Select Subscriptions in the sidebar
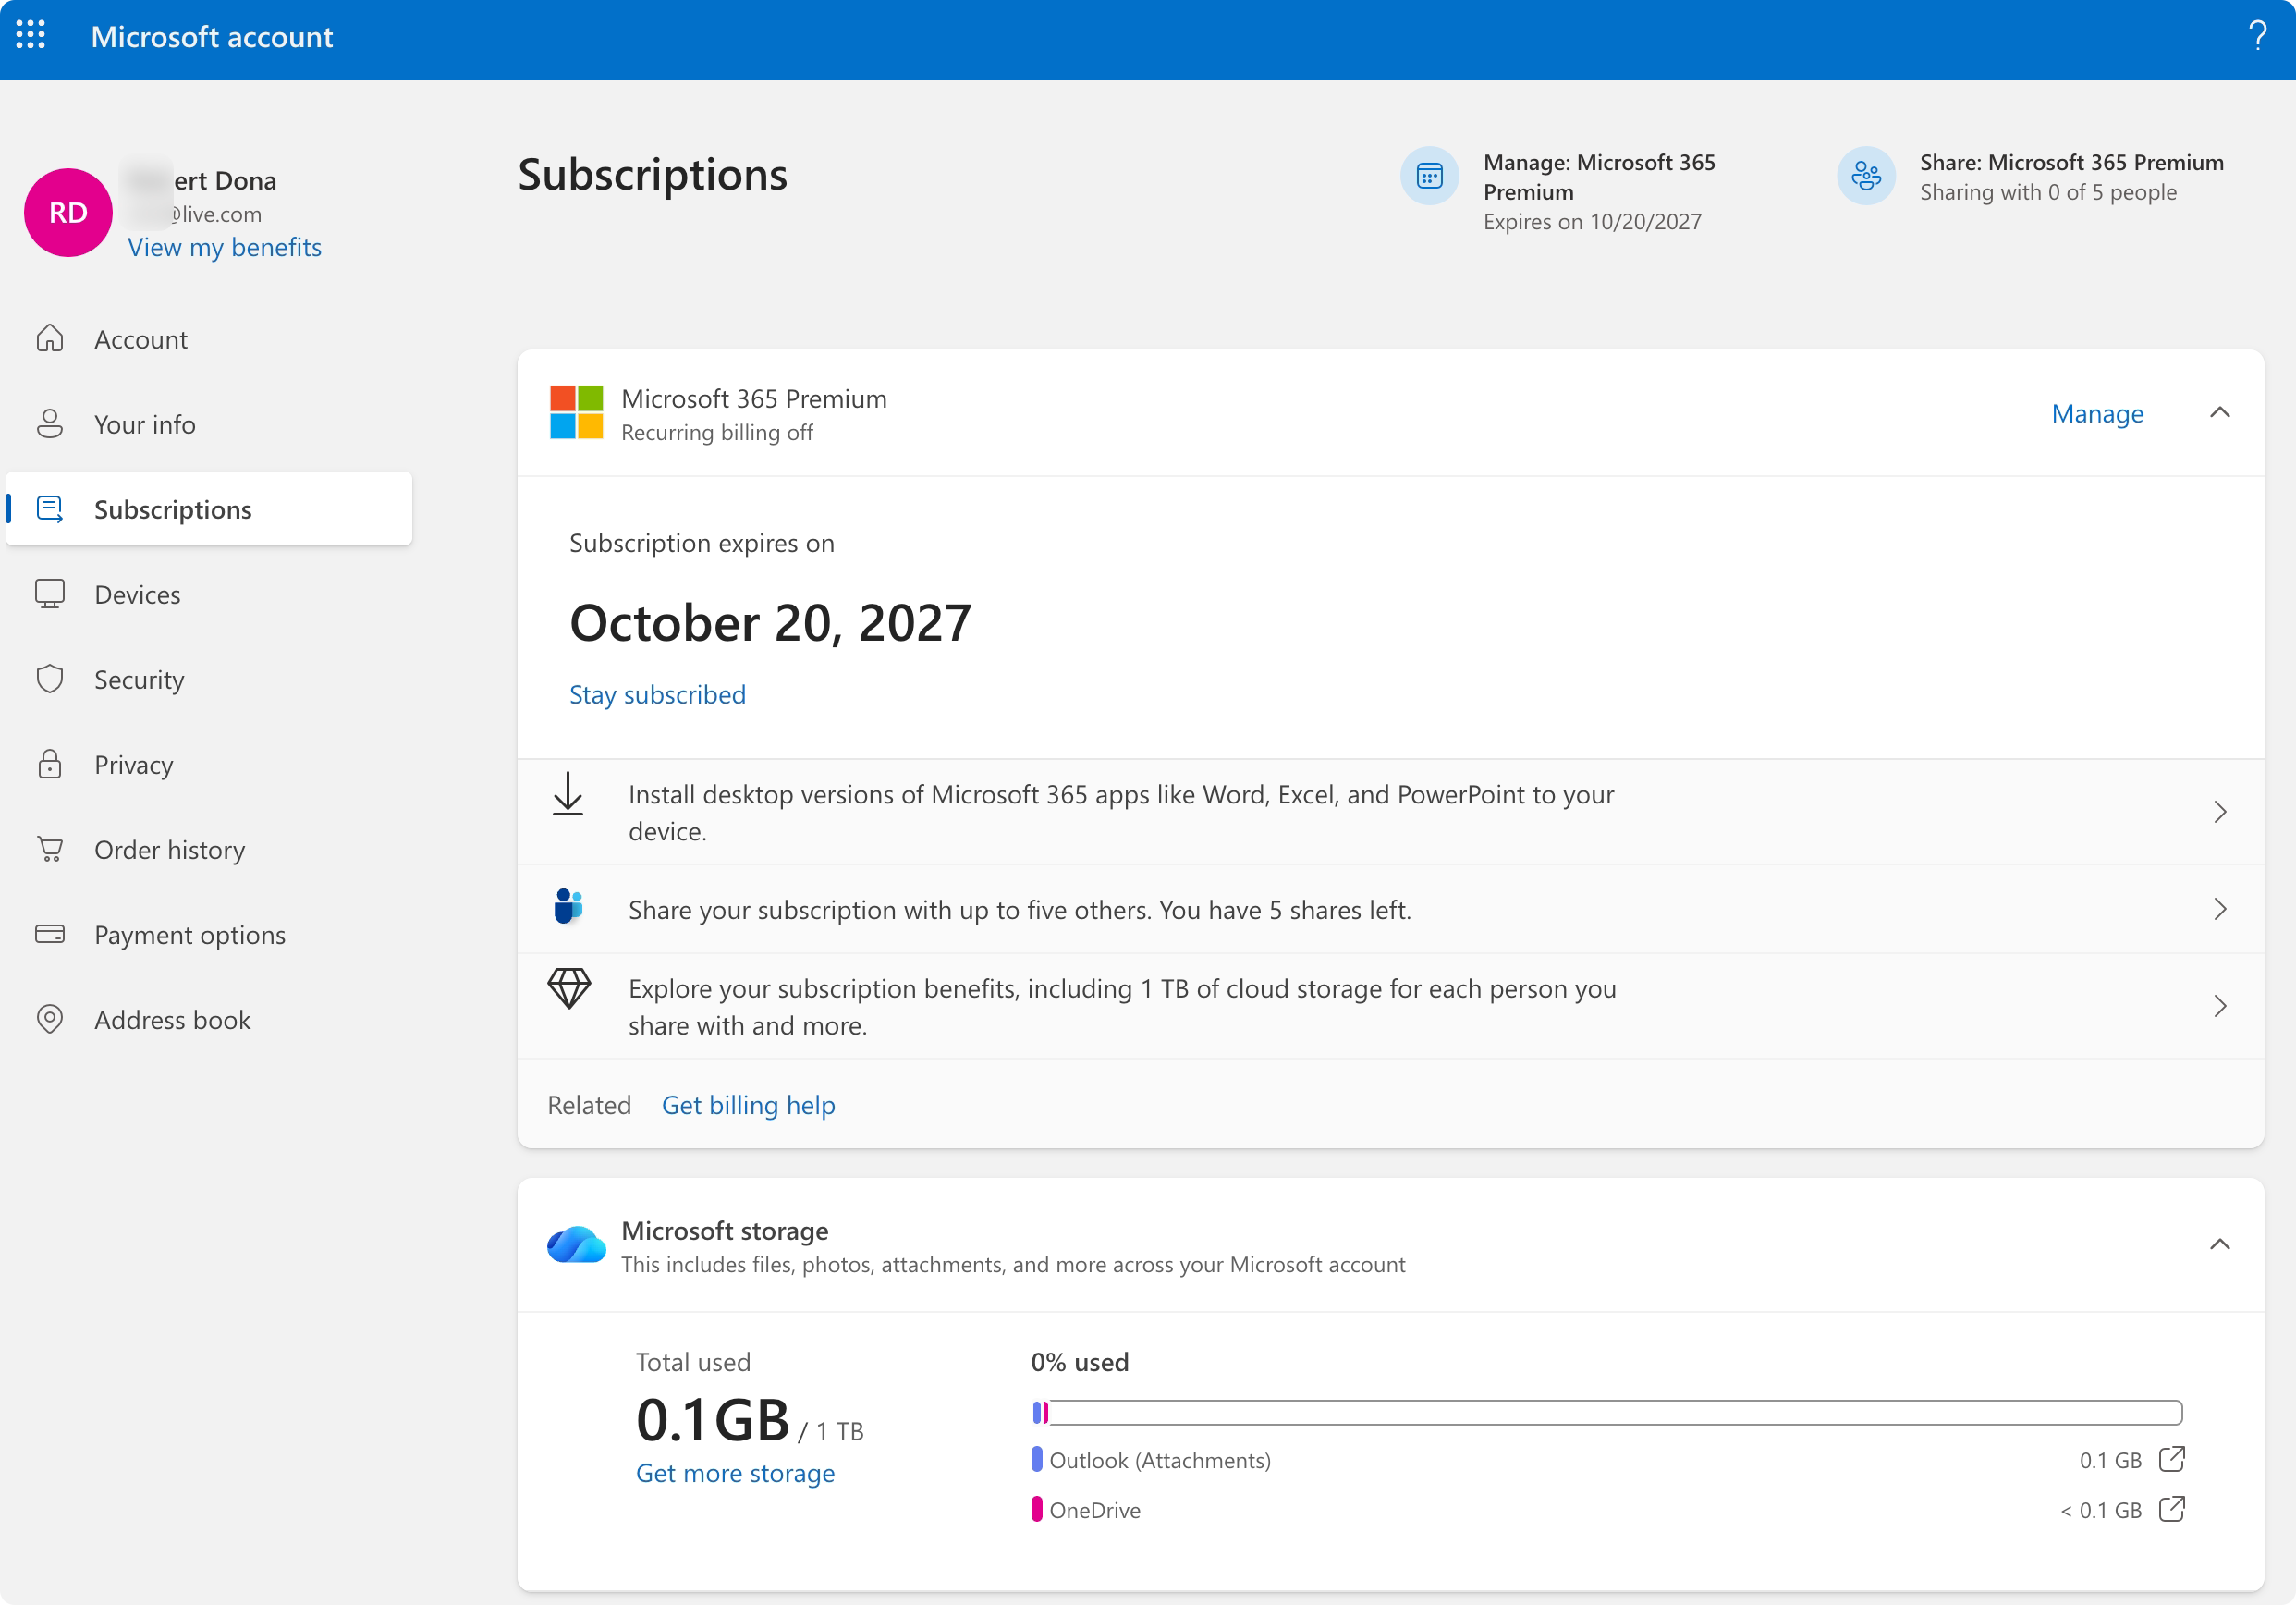The height and width of the screenshot is (1605, 2296). [x=209, y=509]
